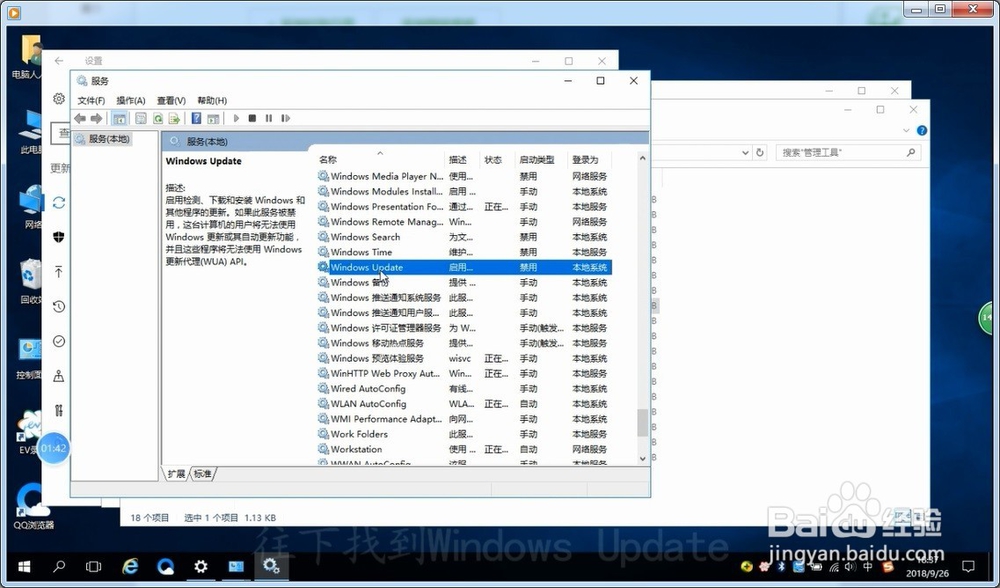1000x588 pixels.
Task: Click the services list scrollbar up arrow
Action: tap(642, 158)
